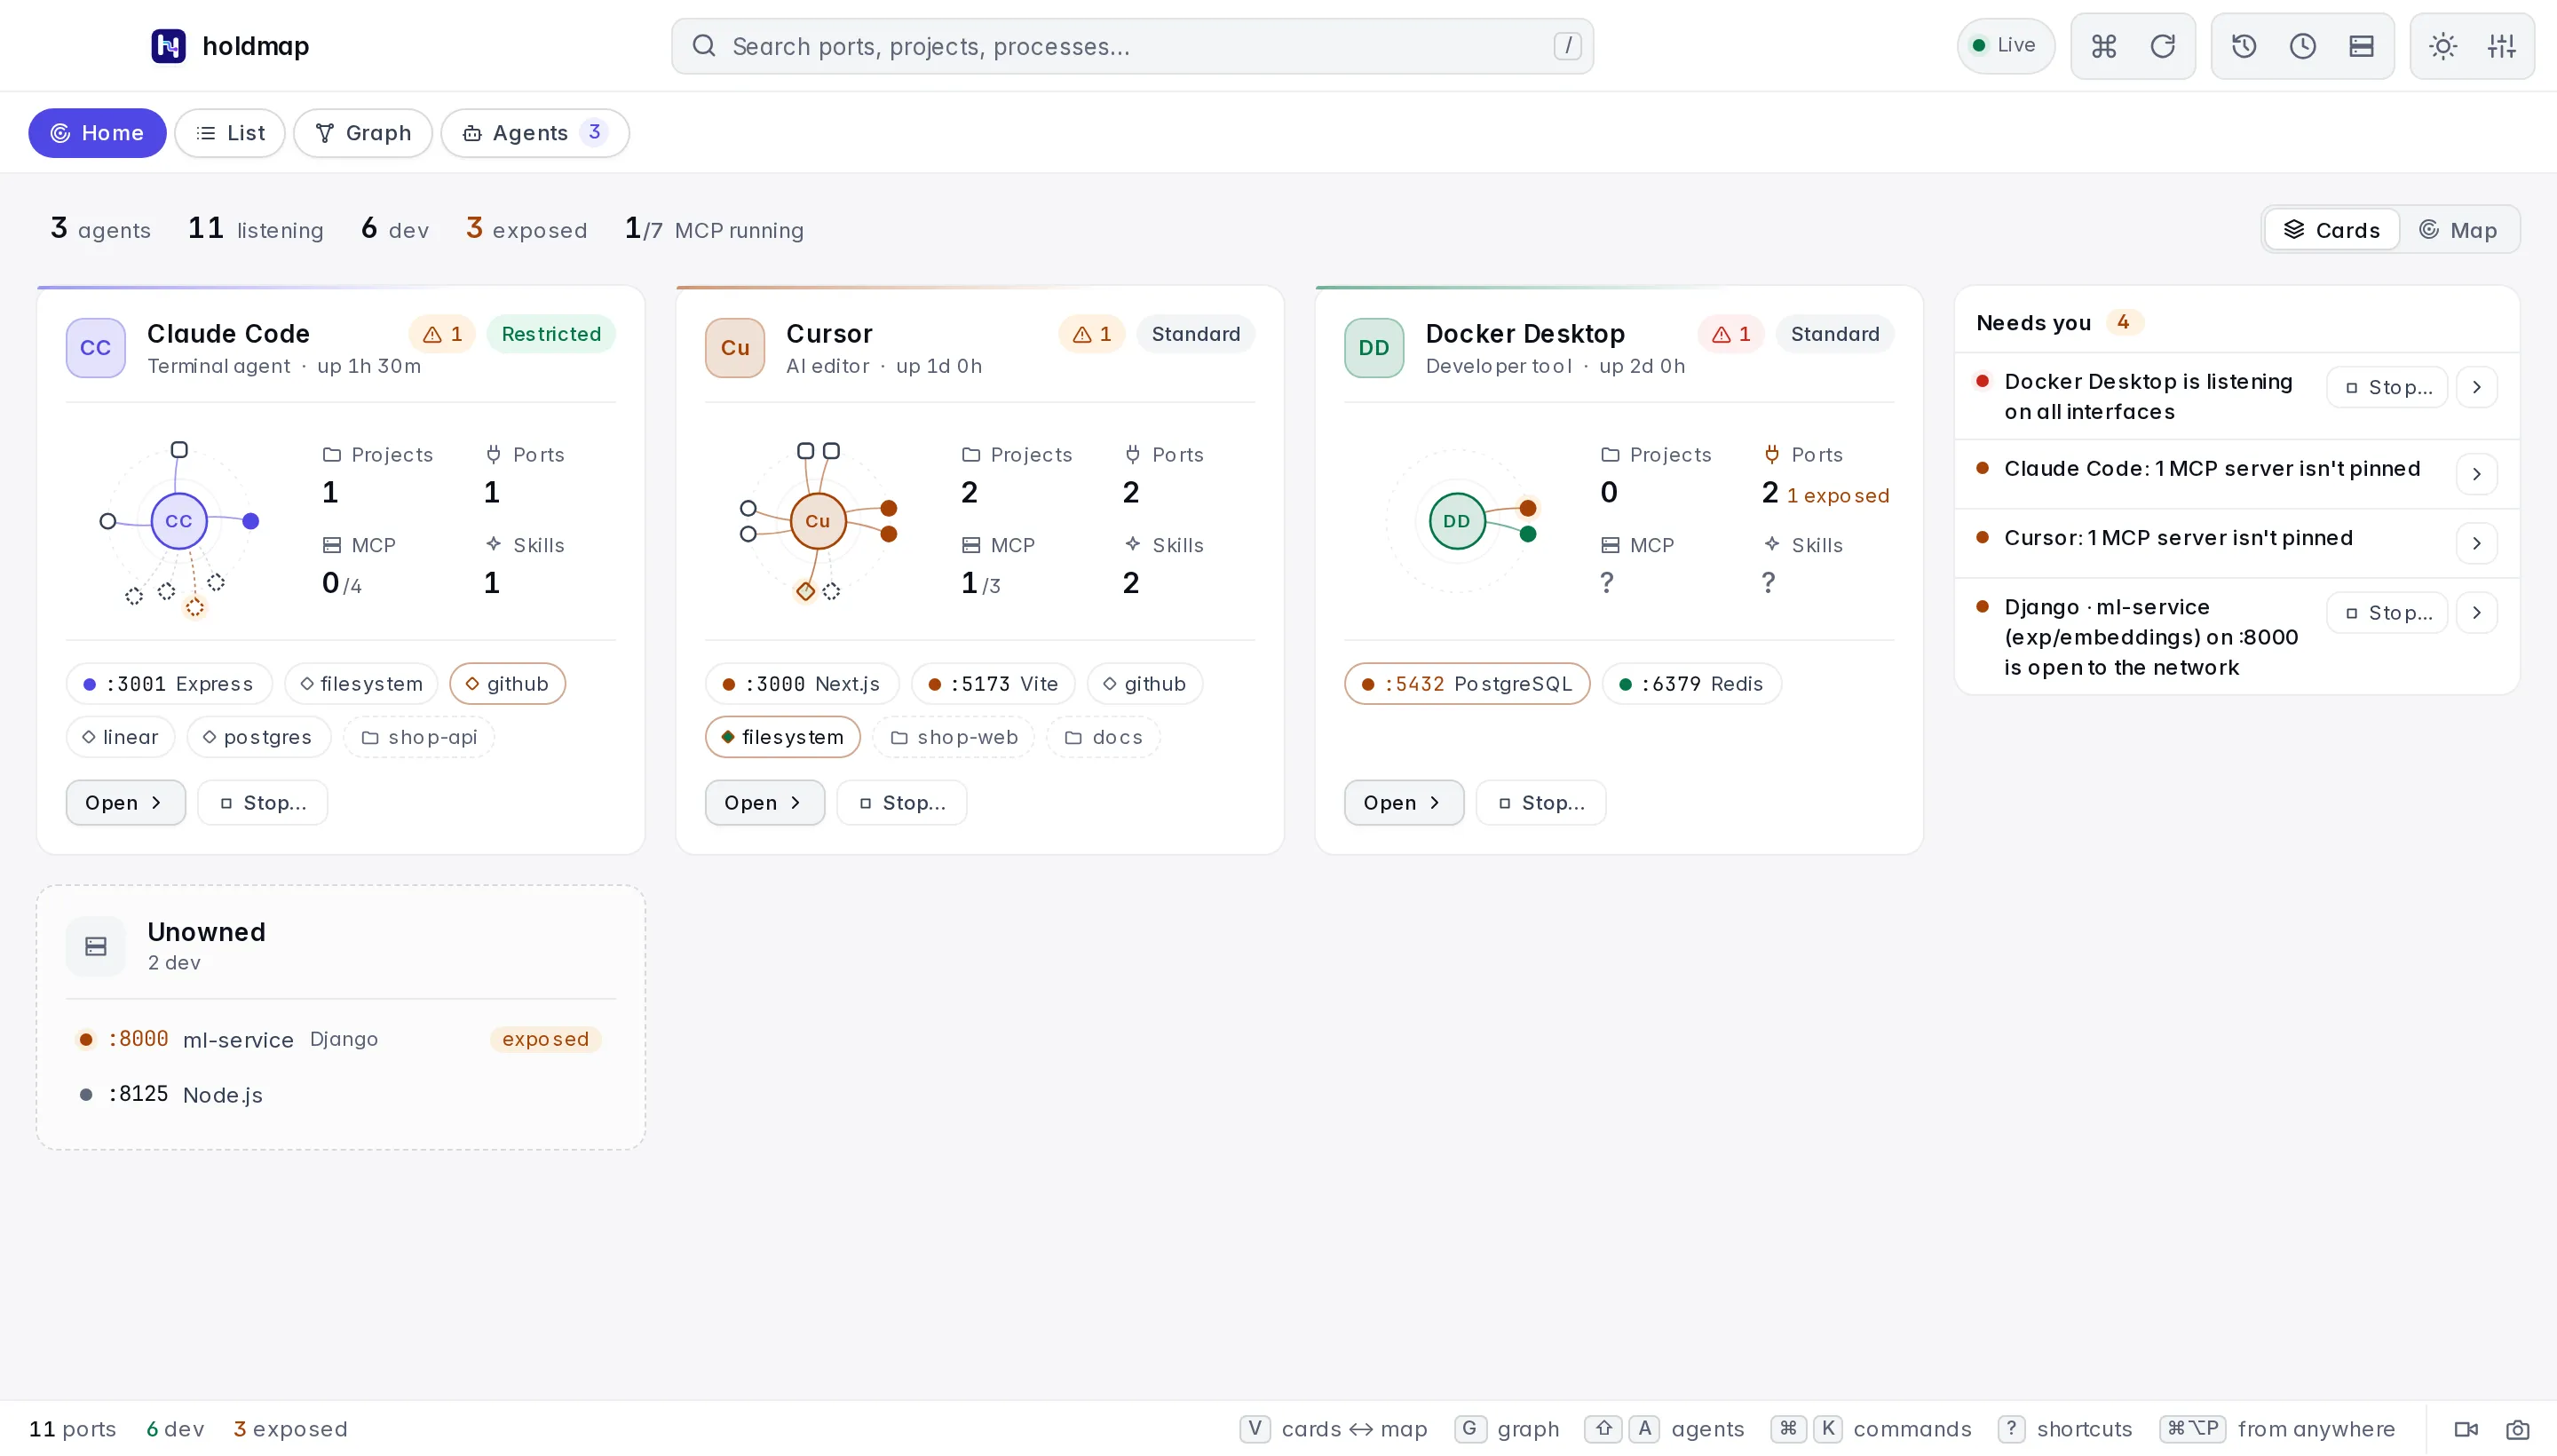Select the Agents tab
This screenshot has height=1456, width=2557.
[535, 133]
